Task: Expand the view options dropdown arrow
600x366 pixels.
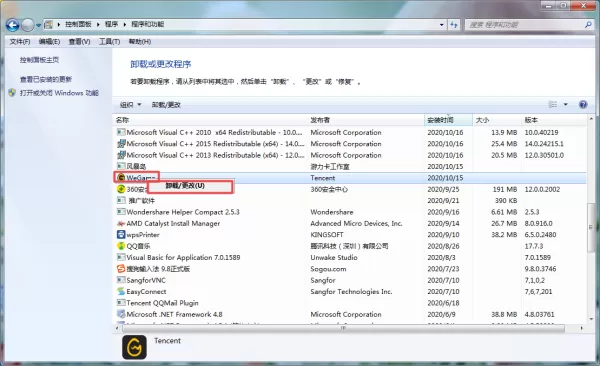Action: click(x=566, y=105)
